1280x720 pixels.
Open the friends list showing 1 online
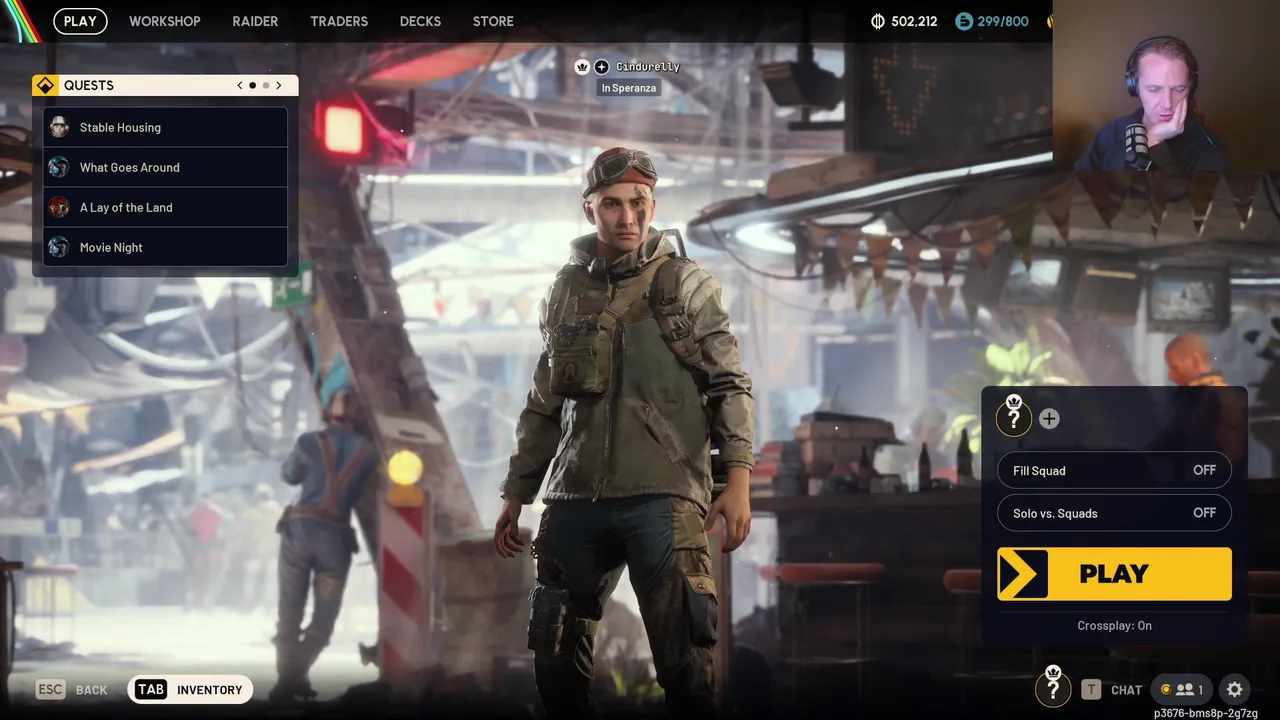[x=1182, y=689]
